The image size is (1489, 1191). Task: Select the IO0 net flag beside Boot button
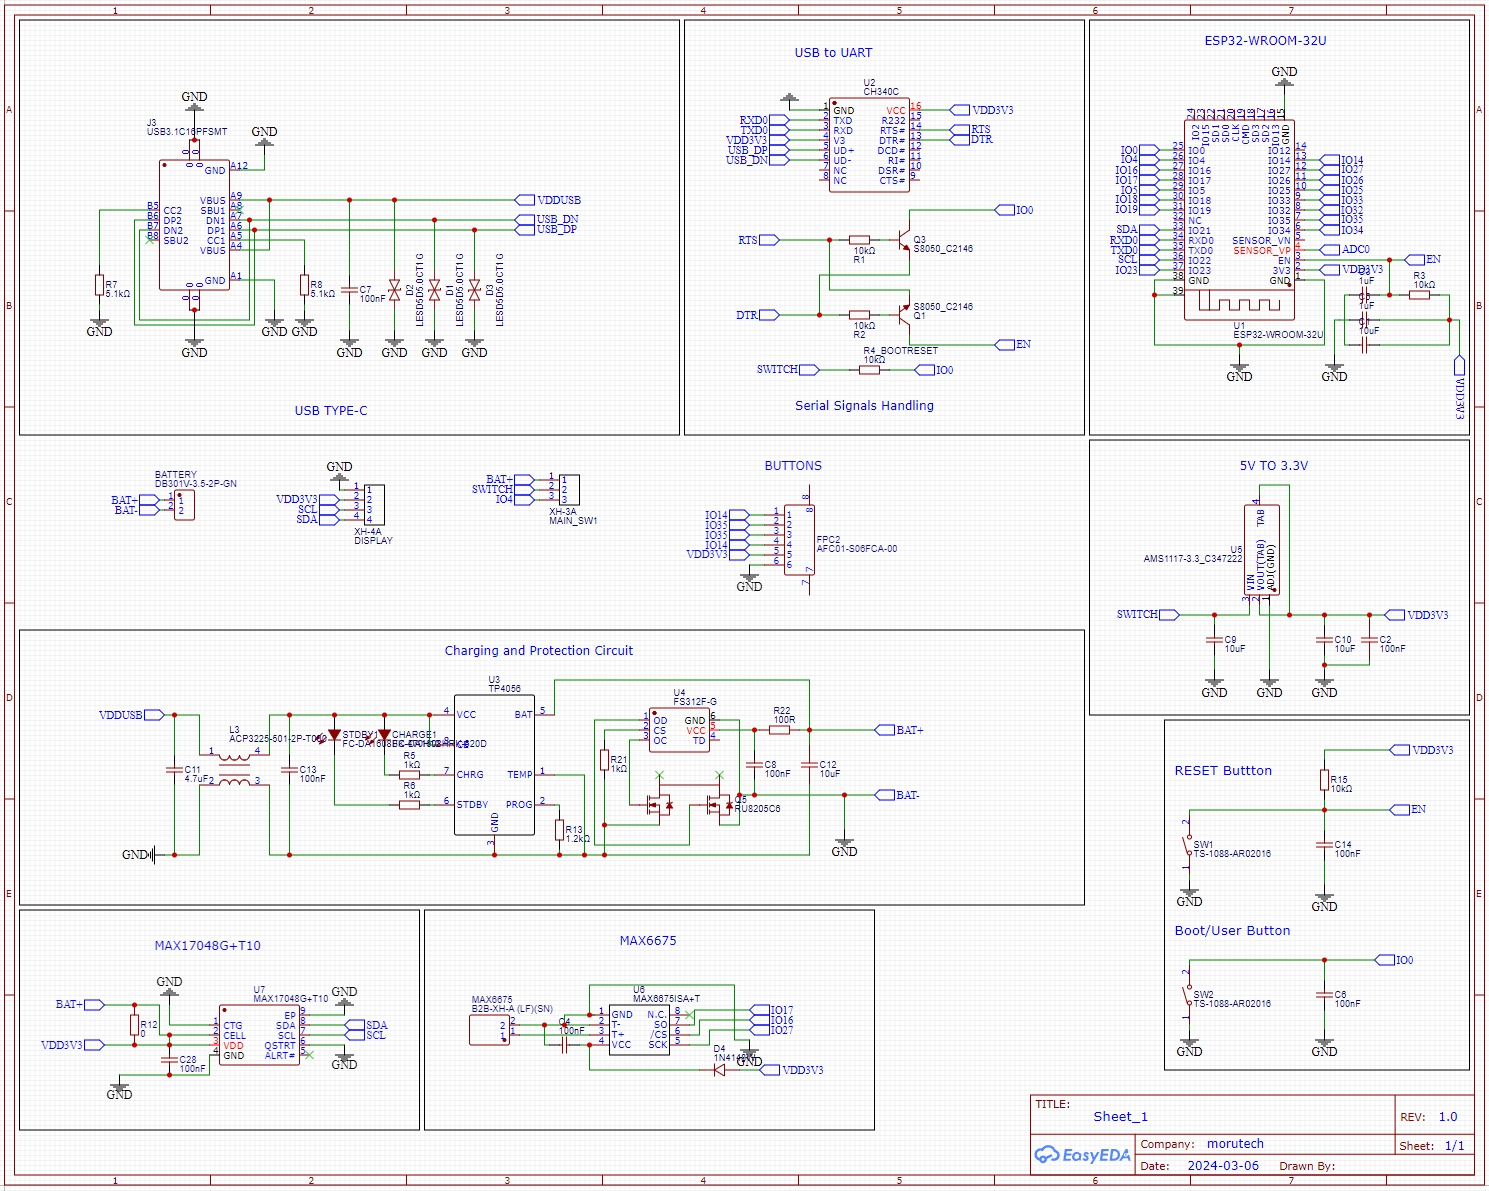tap(1395, 960)
